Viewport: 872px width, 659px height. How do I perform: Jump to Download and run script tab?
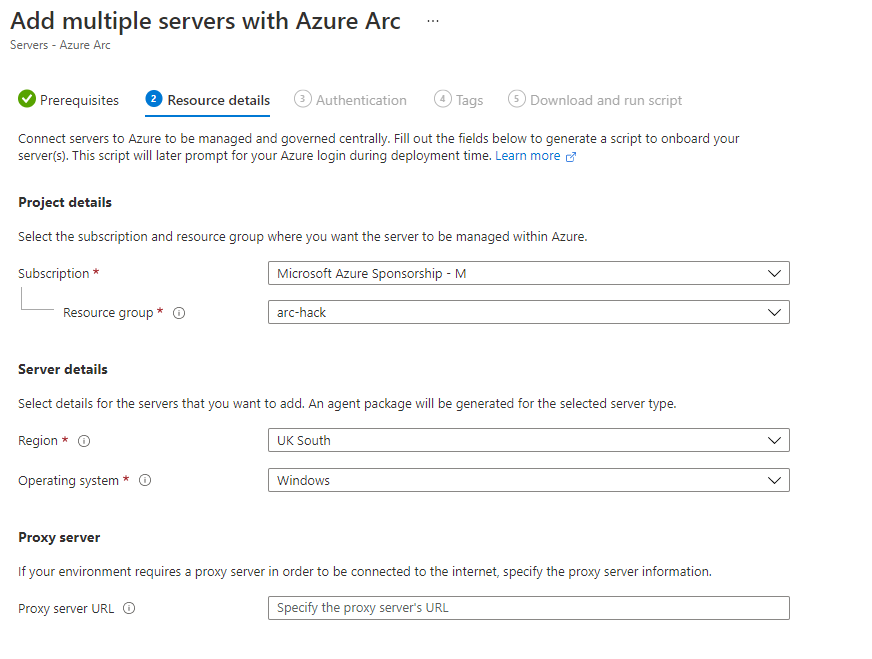click(x=606, y=100)
